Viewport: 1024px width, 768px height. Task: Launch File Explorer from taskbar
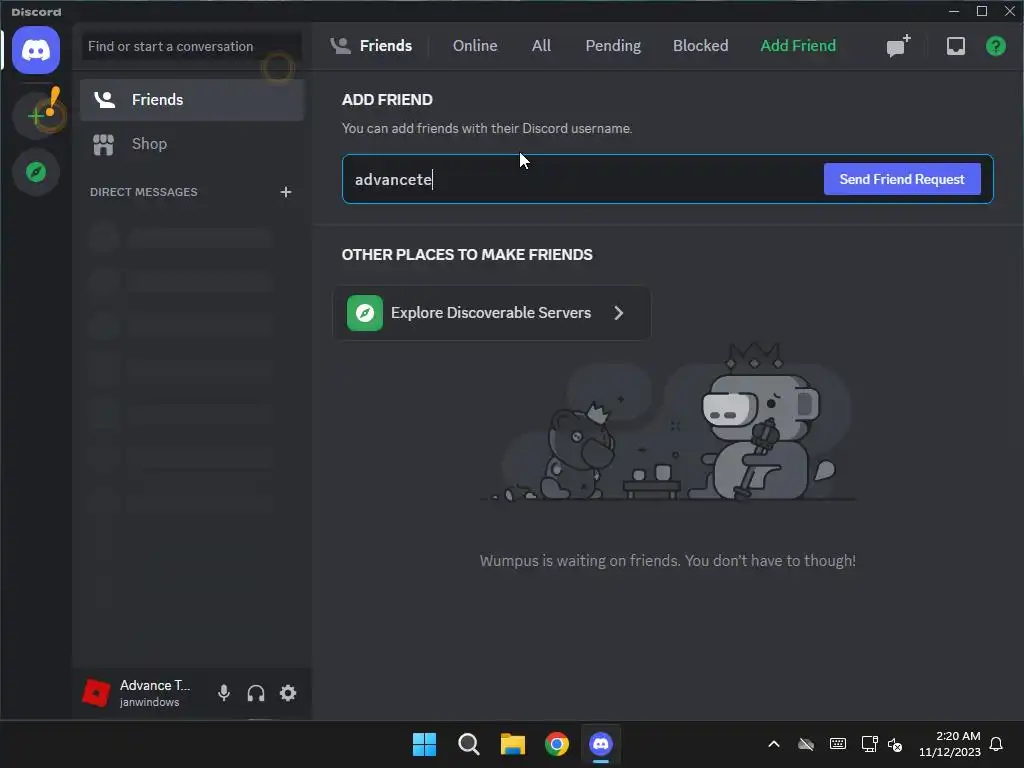click(x=513, y=744)
